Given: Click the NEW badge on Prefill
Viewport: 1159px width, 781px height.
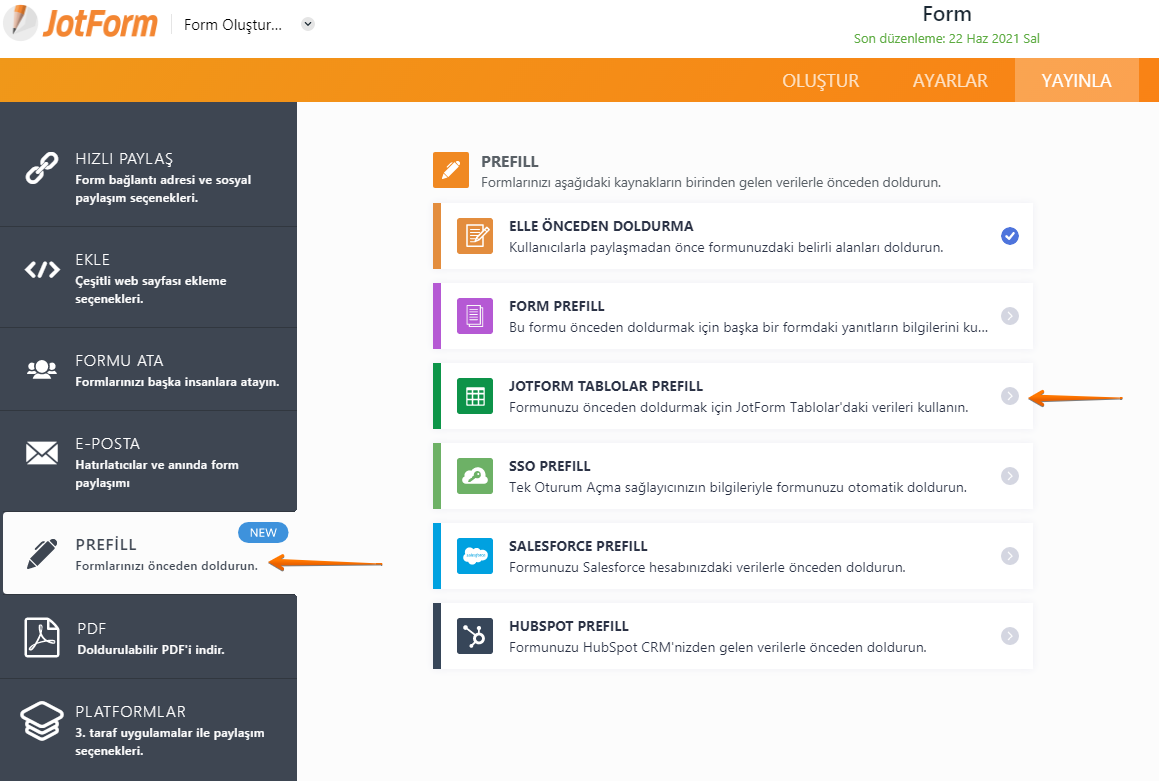Looking at the screenshot, I should point(263,533).
